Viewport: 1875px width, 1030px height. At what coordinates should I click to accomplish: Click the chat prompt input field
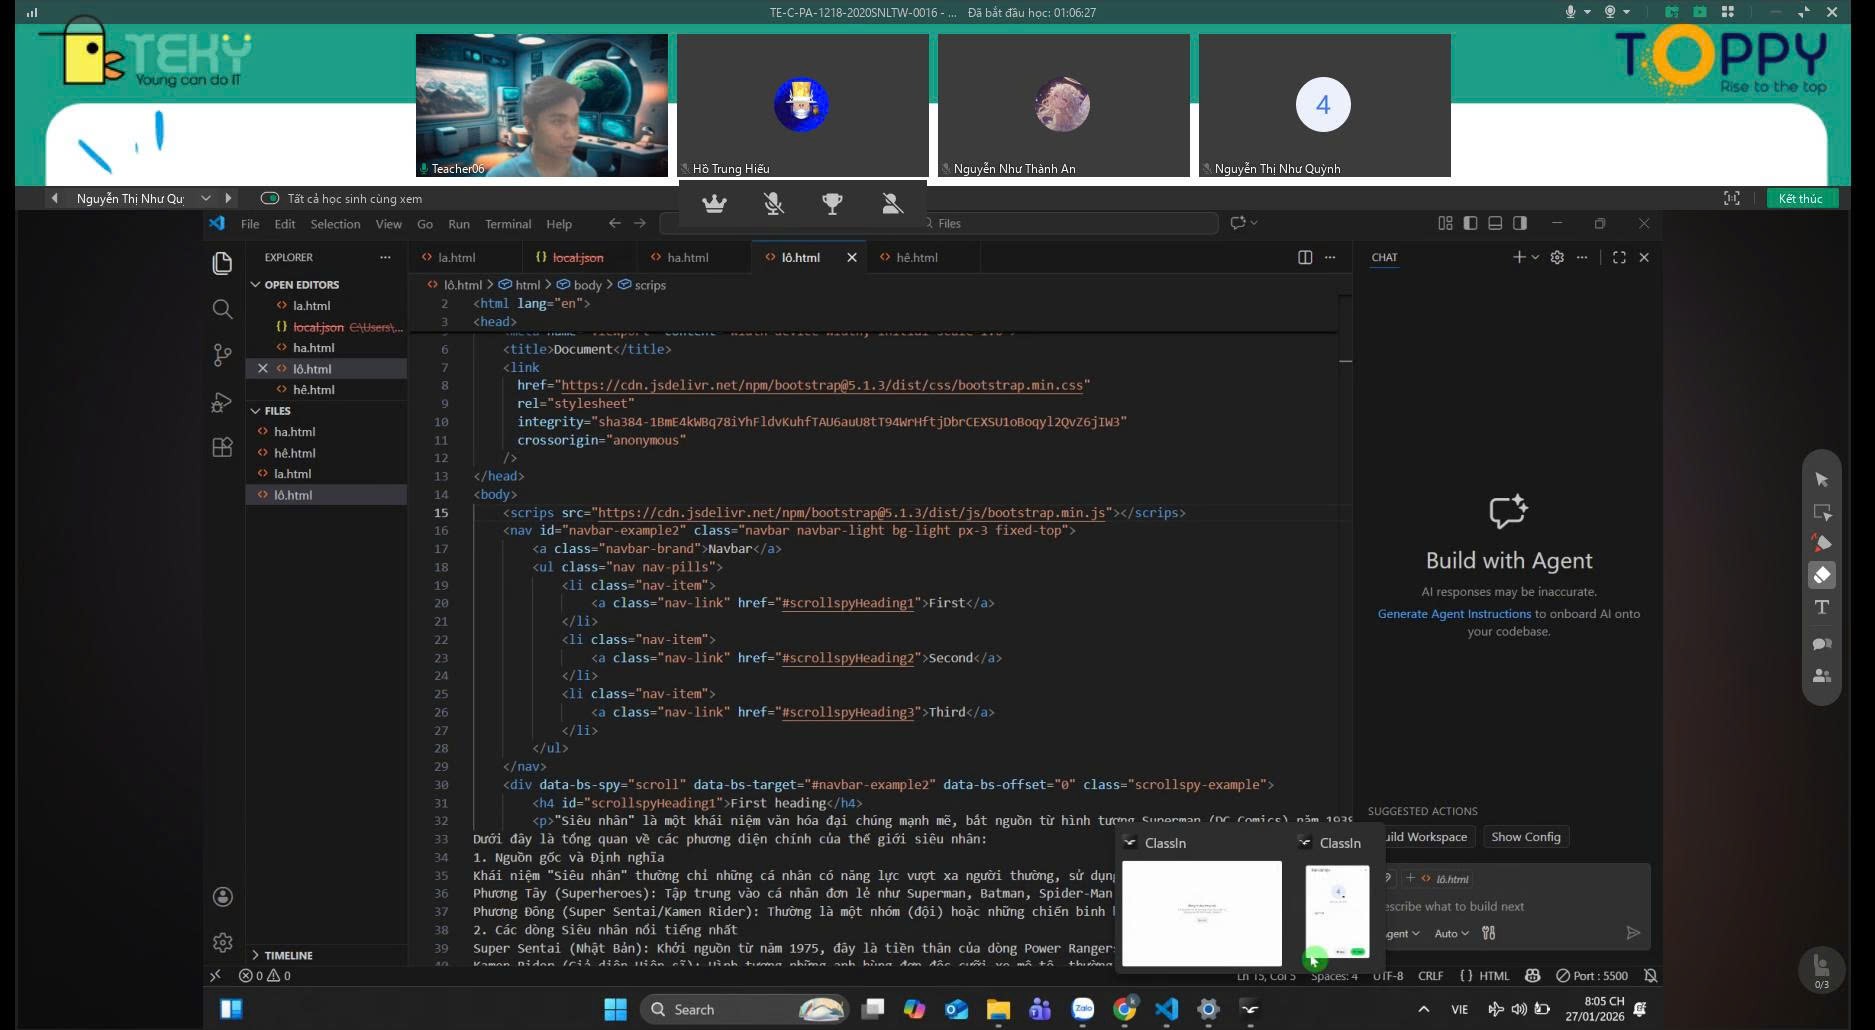pos(1500,906)
